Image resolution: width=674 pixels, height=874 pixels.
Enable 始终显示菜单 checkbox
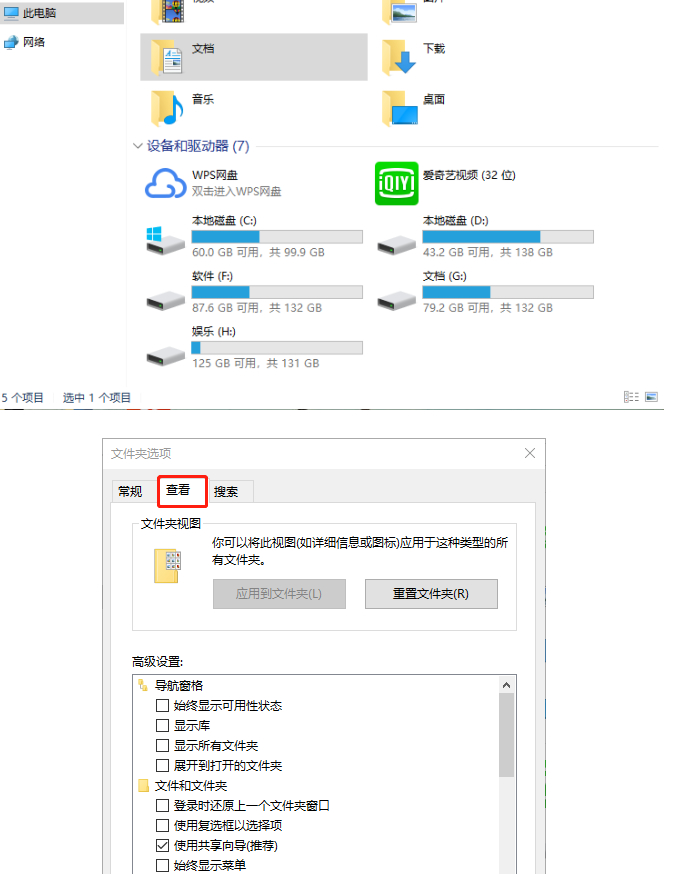pos(162,865)
